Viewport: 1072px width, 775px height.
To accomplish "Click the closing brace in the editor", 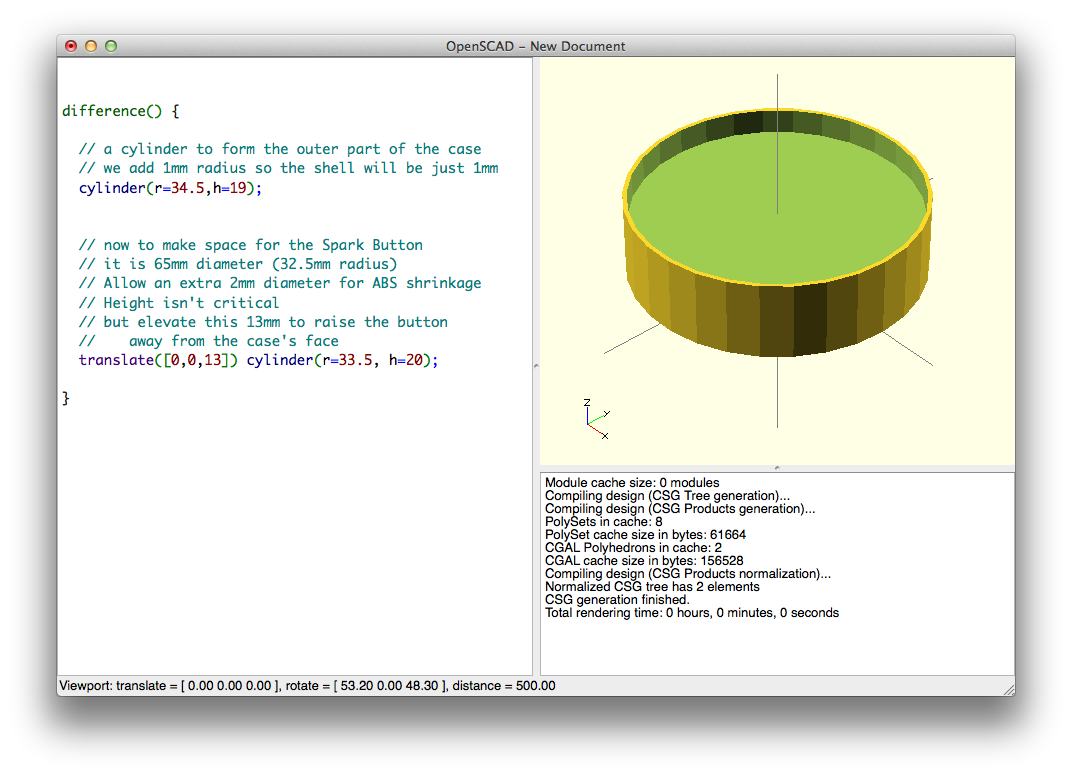I will 65,397.
